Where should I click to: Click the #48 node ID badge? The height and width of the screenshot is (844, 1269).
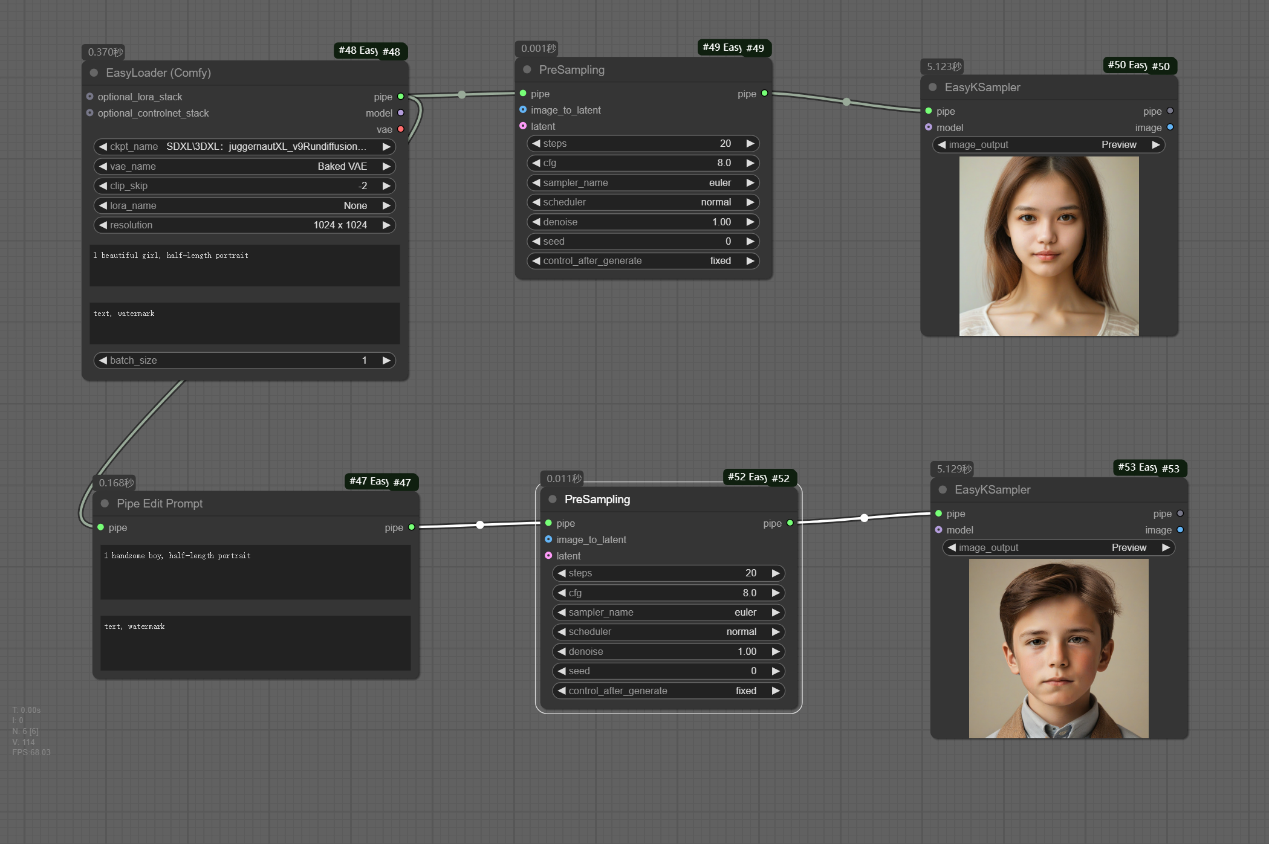coord(391,52)
